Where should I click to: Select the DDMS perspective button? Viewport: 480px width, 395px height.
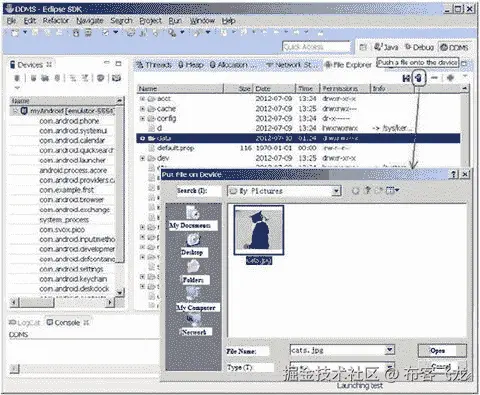click(454, 47)
